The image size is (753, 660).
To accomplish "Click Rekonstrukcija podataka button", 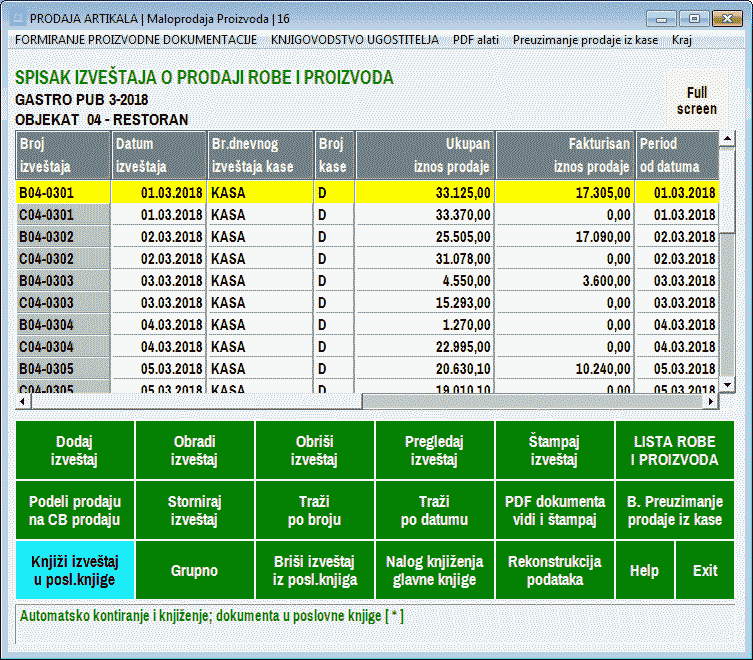I will pos(554,570).
